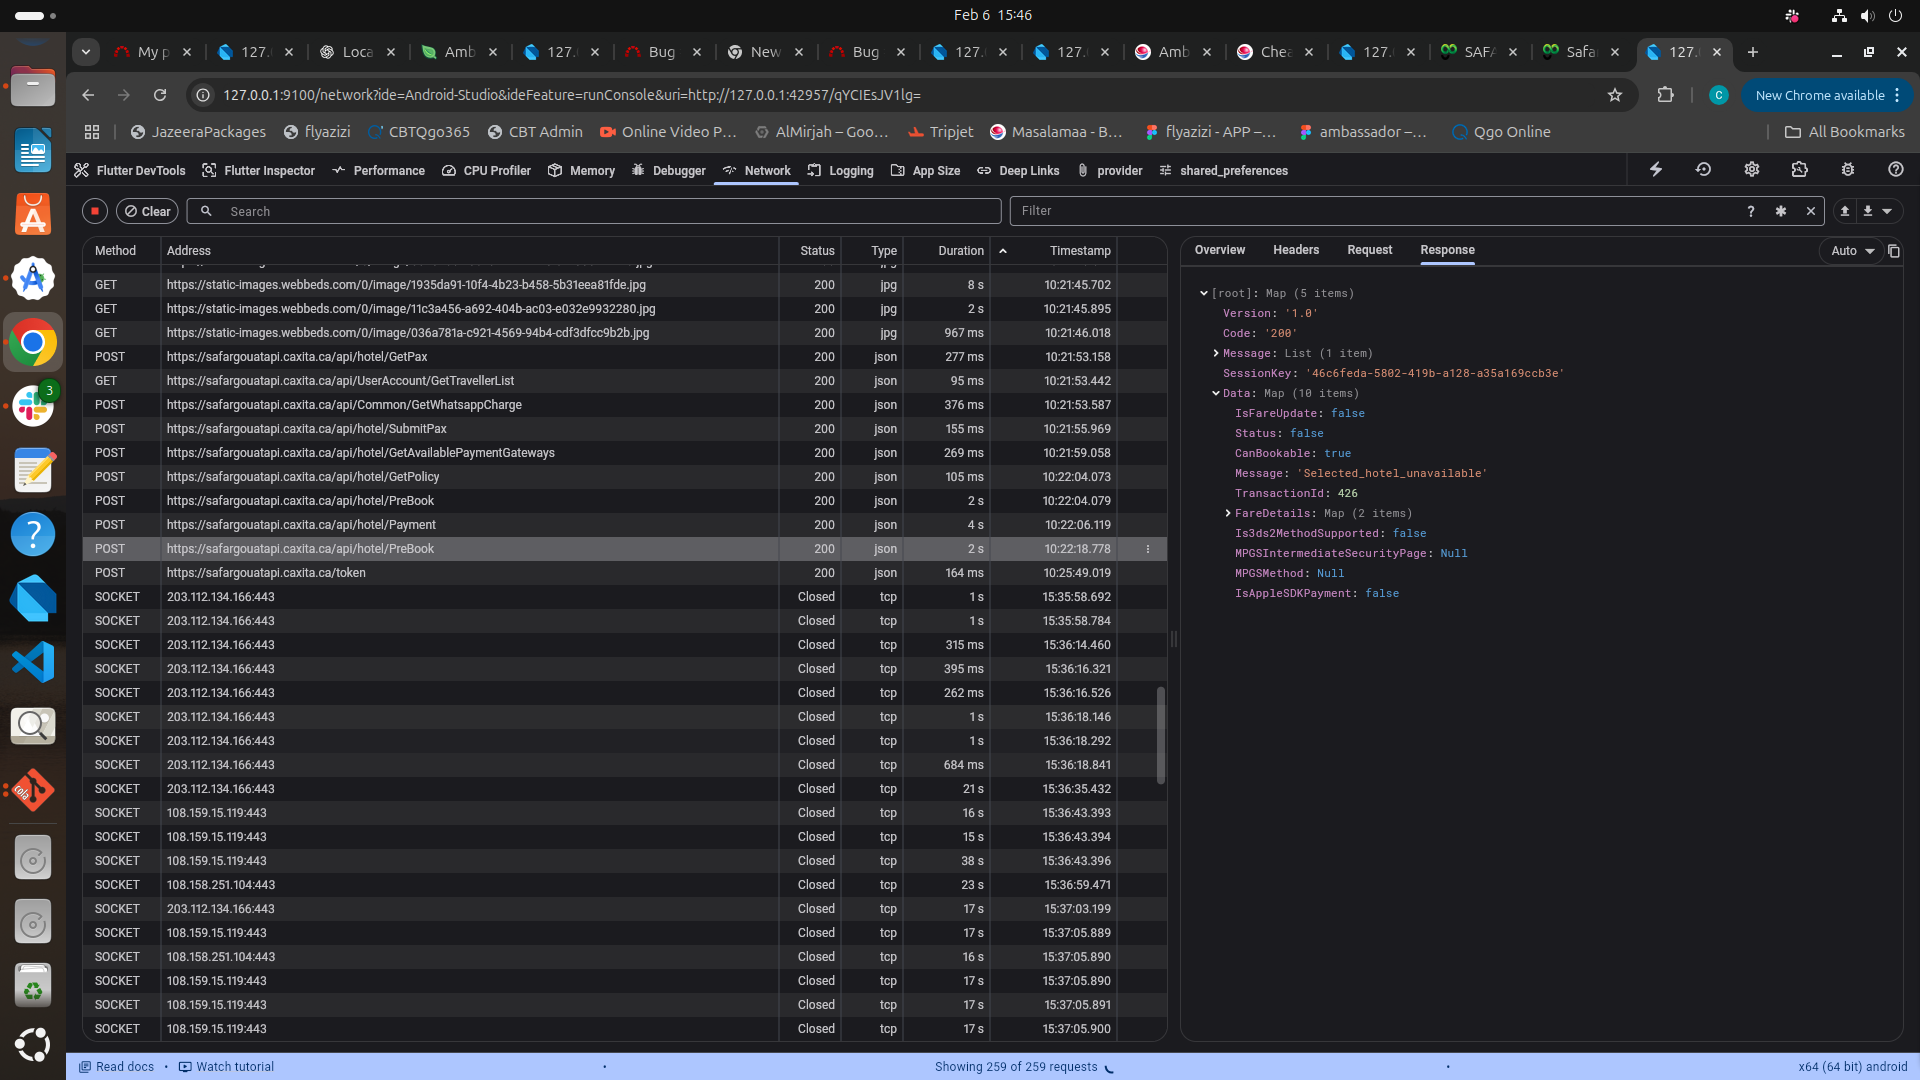Toggle Duration column sort arrow
1920x1080 pixels.
(1002, 251)
